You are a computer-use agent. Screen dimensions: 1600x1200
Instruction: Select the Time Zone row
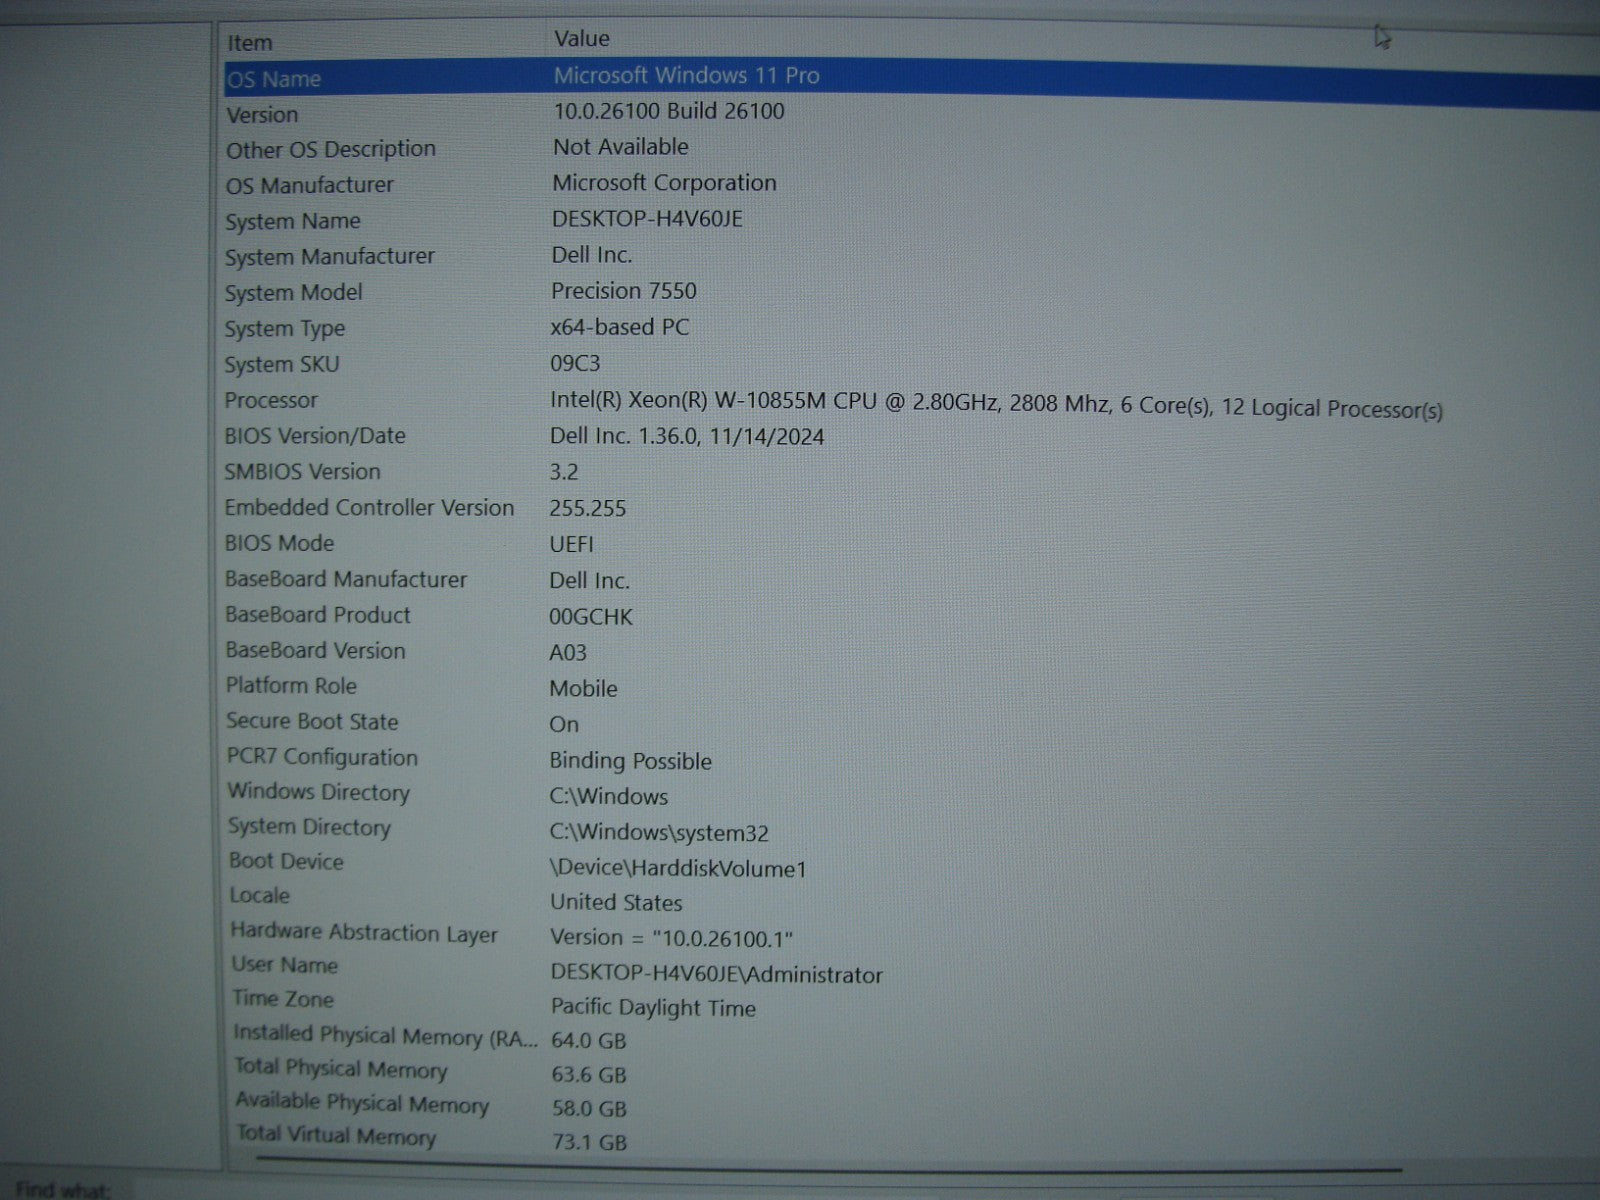coord(283,999)
